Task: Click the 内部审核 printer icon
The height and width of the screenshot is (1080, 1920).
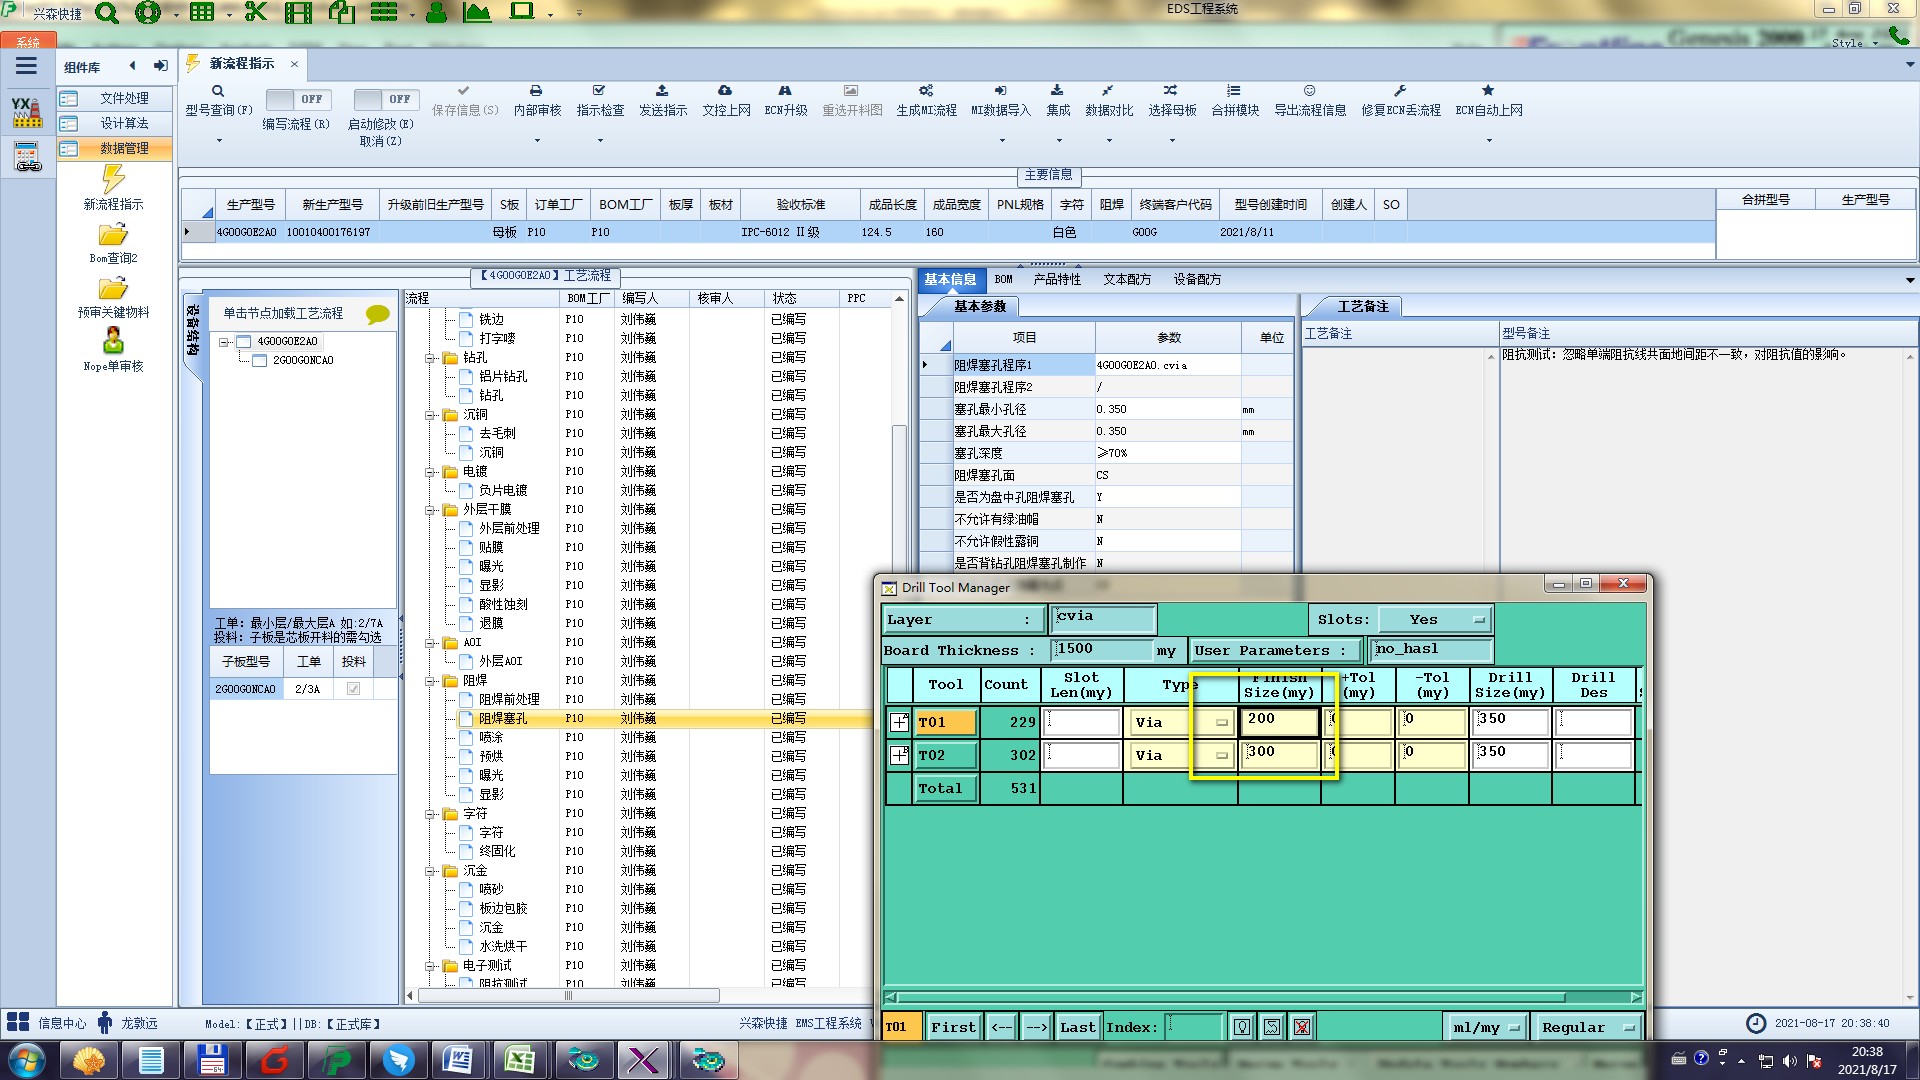Action: [536, 91]
